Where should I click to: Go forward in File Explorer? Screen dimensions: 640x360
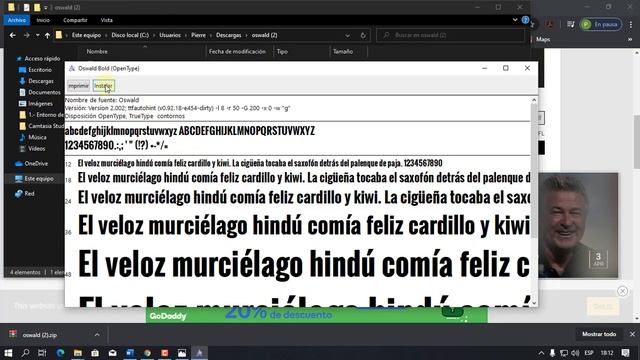click(x=26, y=36)
